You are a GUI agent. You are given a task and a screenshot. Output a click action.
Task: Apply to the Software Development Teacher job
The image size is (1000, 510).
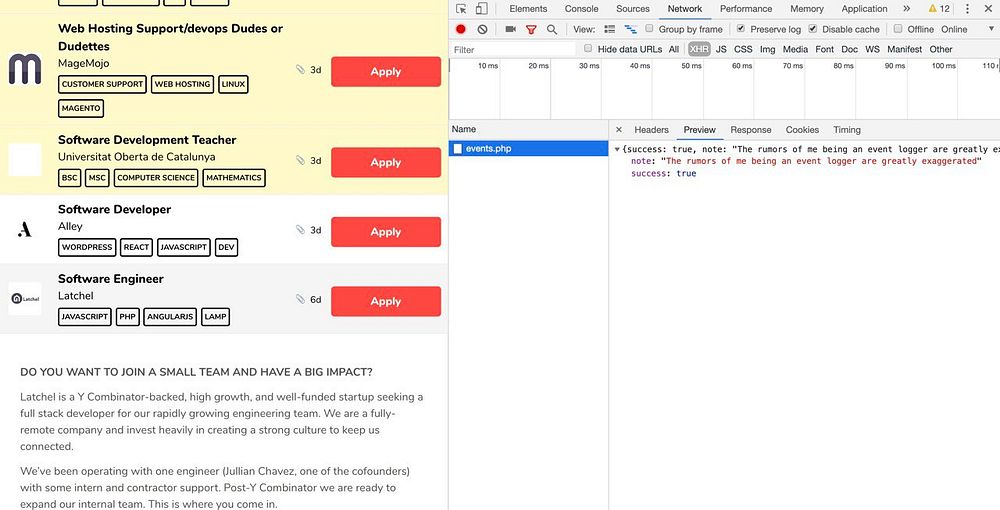(386, 163)
